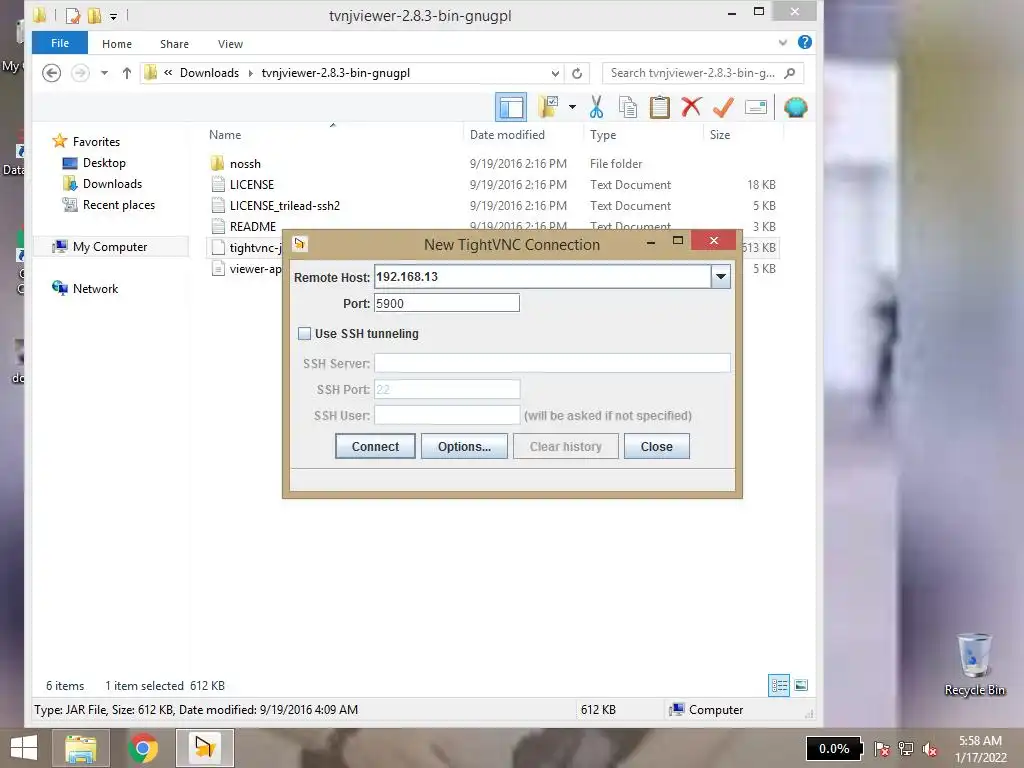Viewport: 1024px width, 768px height.
Task: Open the Share ribbon tab
Action: coord(174,44)
